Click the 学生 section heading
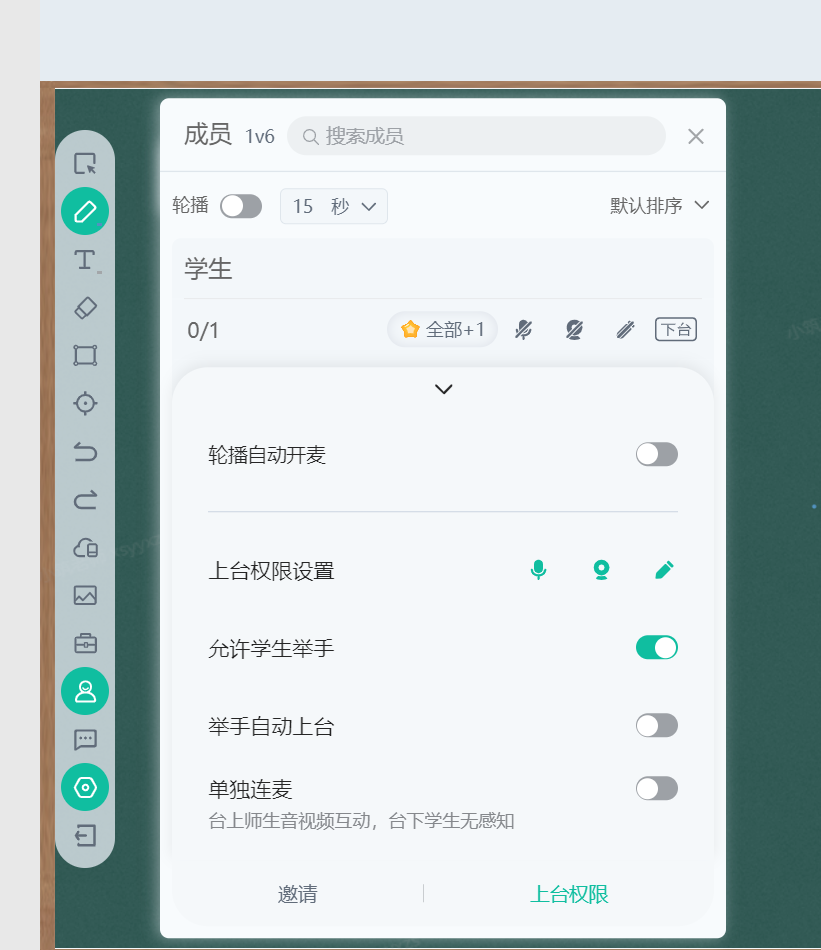The height and width of the screenshot is (950, 821). (x=208, y=269)
